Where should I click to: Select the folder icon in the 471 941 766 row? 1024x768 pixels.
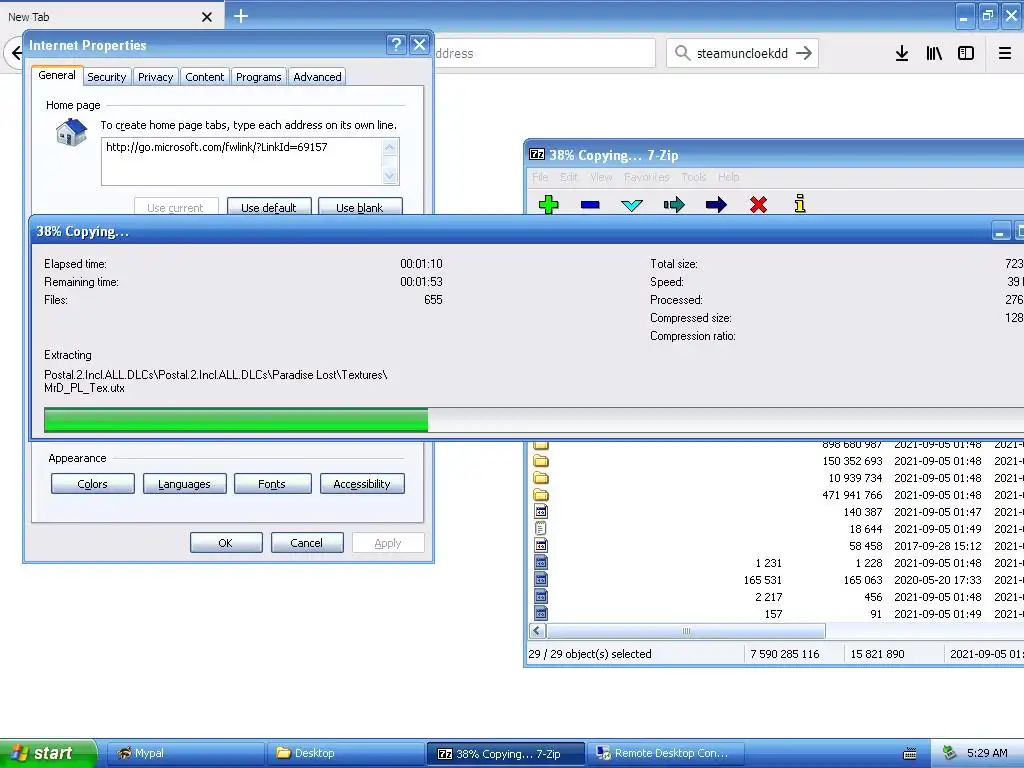pos(541,495)
